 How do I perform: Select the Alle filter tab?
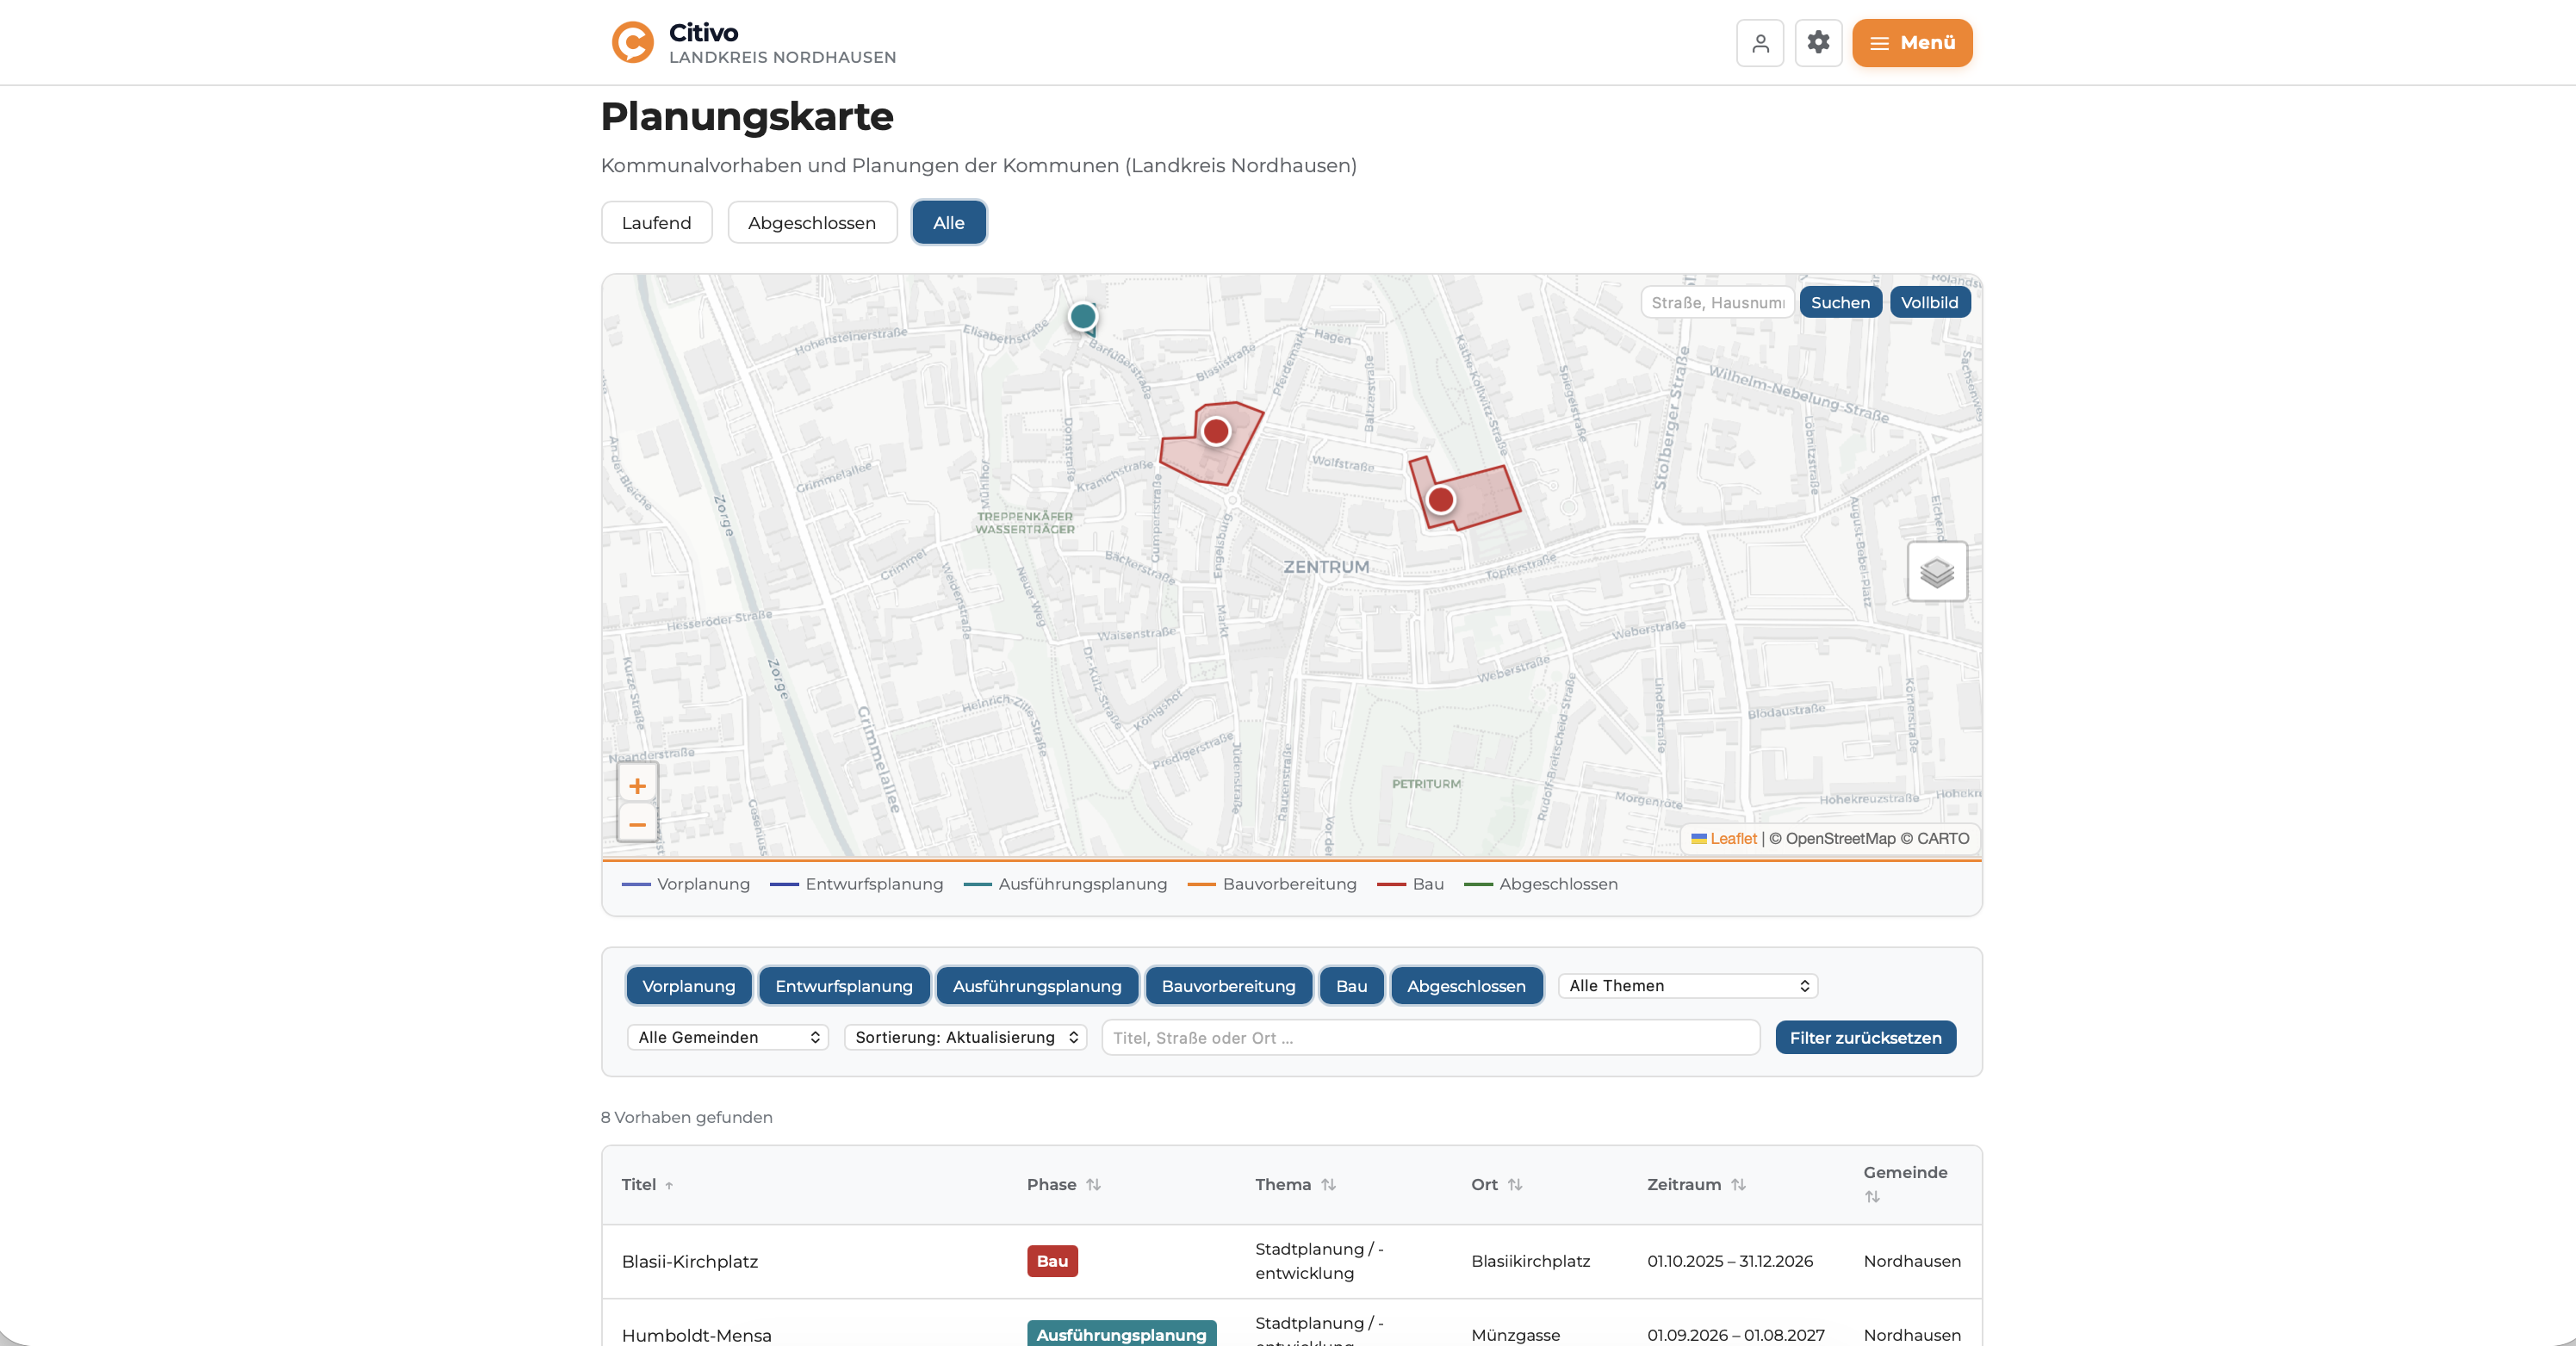[949, 222]
